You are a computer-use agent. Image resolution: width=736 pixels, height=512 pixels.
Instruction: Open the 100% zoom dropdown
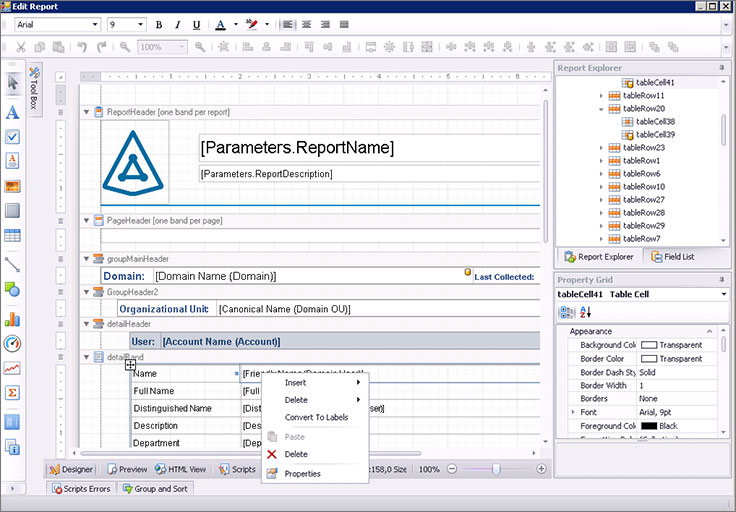[182, 47]
